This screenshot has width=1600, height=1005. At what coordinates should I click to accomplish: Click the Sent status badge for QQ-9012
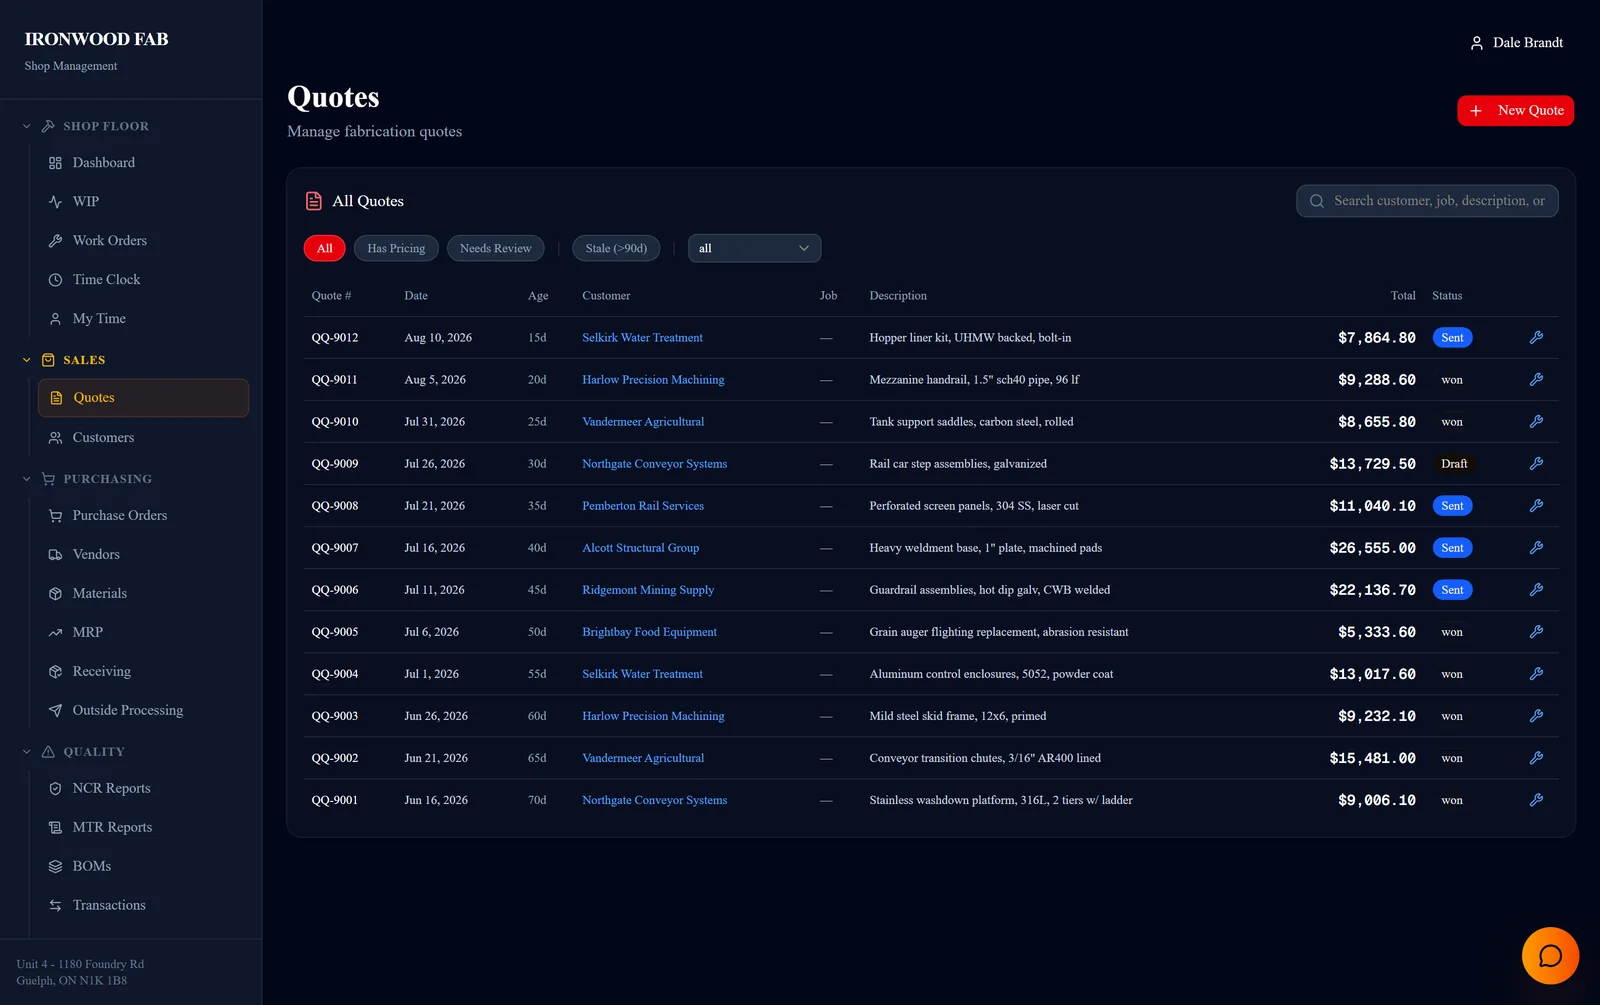pyautogui.click(x=1452, y=338)
